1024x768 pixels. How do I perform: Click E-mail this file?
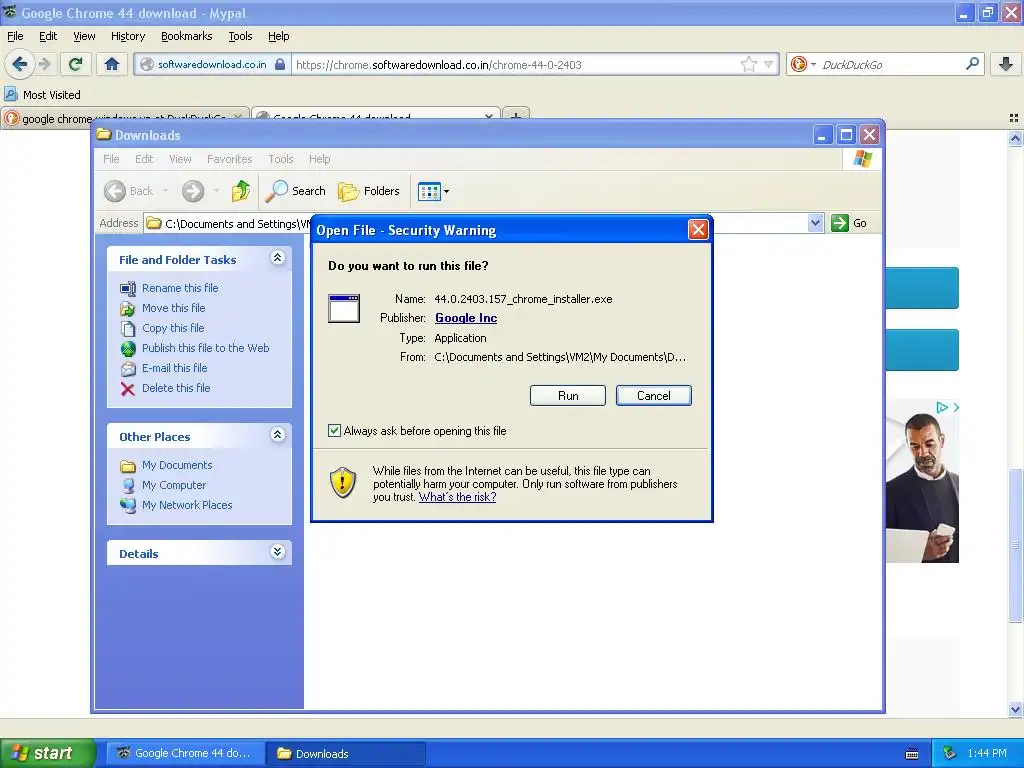point(174,368)
